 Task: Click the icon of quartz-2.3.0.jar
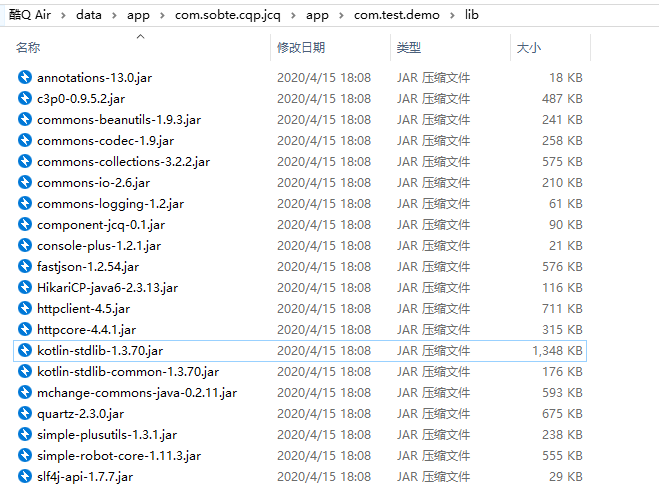pyautogui.click(x=25, y=414)
